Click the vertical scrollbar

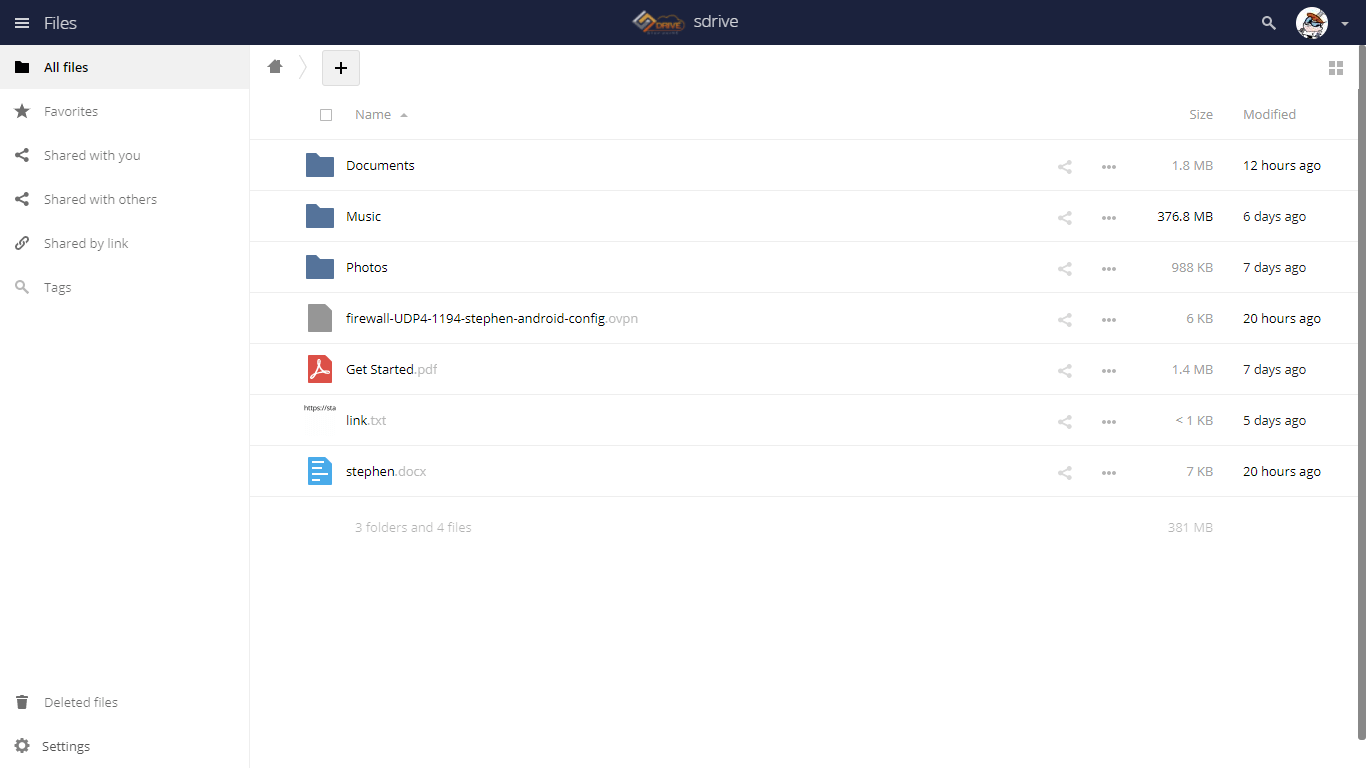pyautogui.click(x=1361, y=400)
